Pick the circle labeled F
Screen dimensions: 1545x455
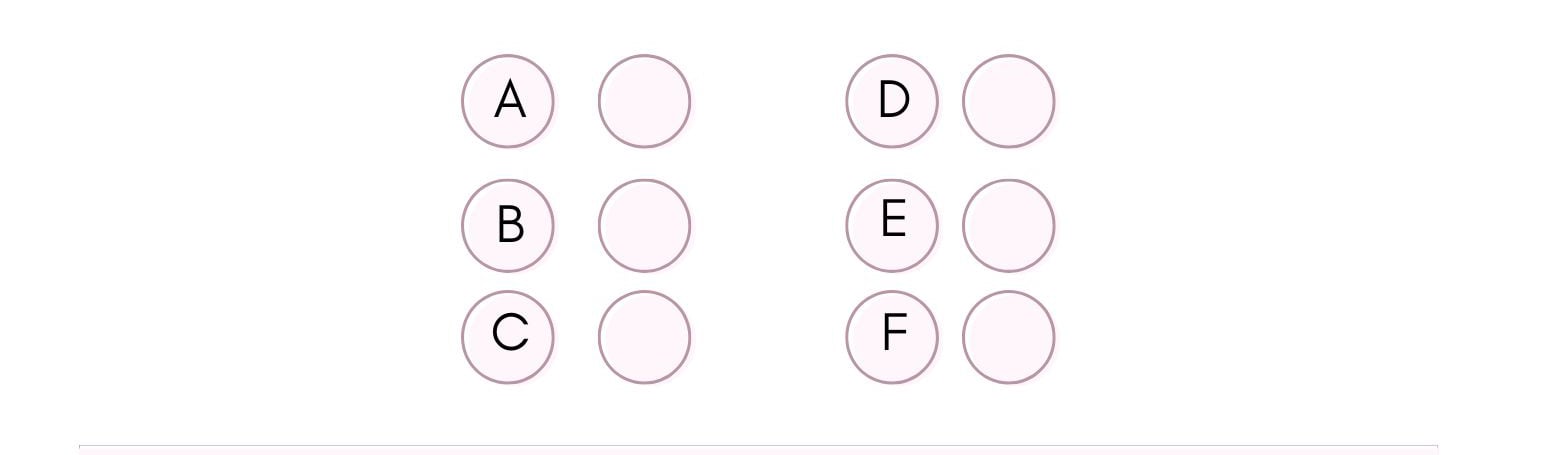click(x=892, y=337)
